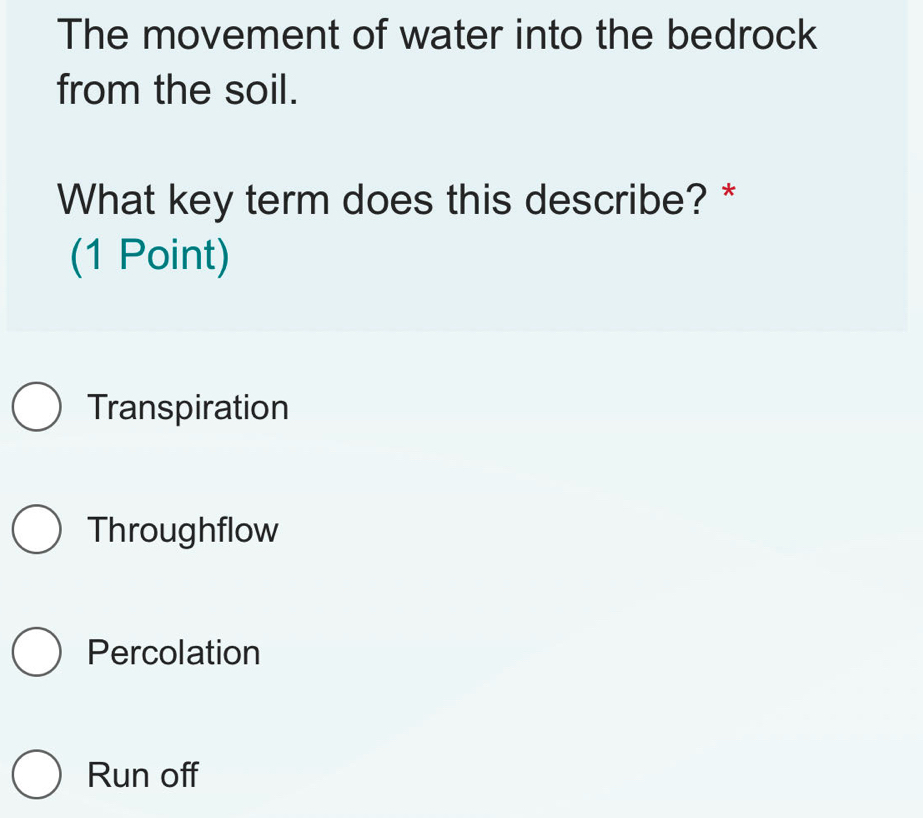
Task: Click the question header panel
Action: [x=460, y=160]
